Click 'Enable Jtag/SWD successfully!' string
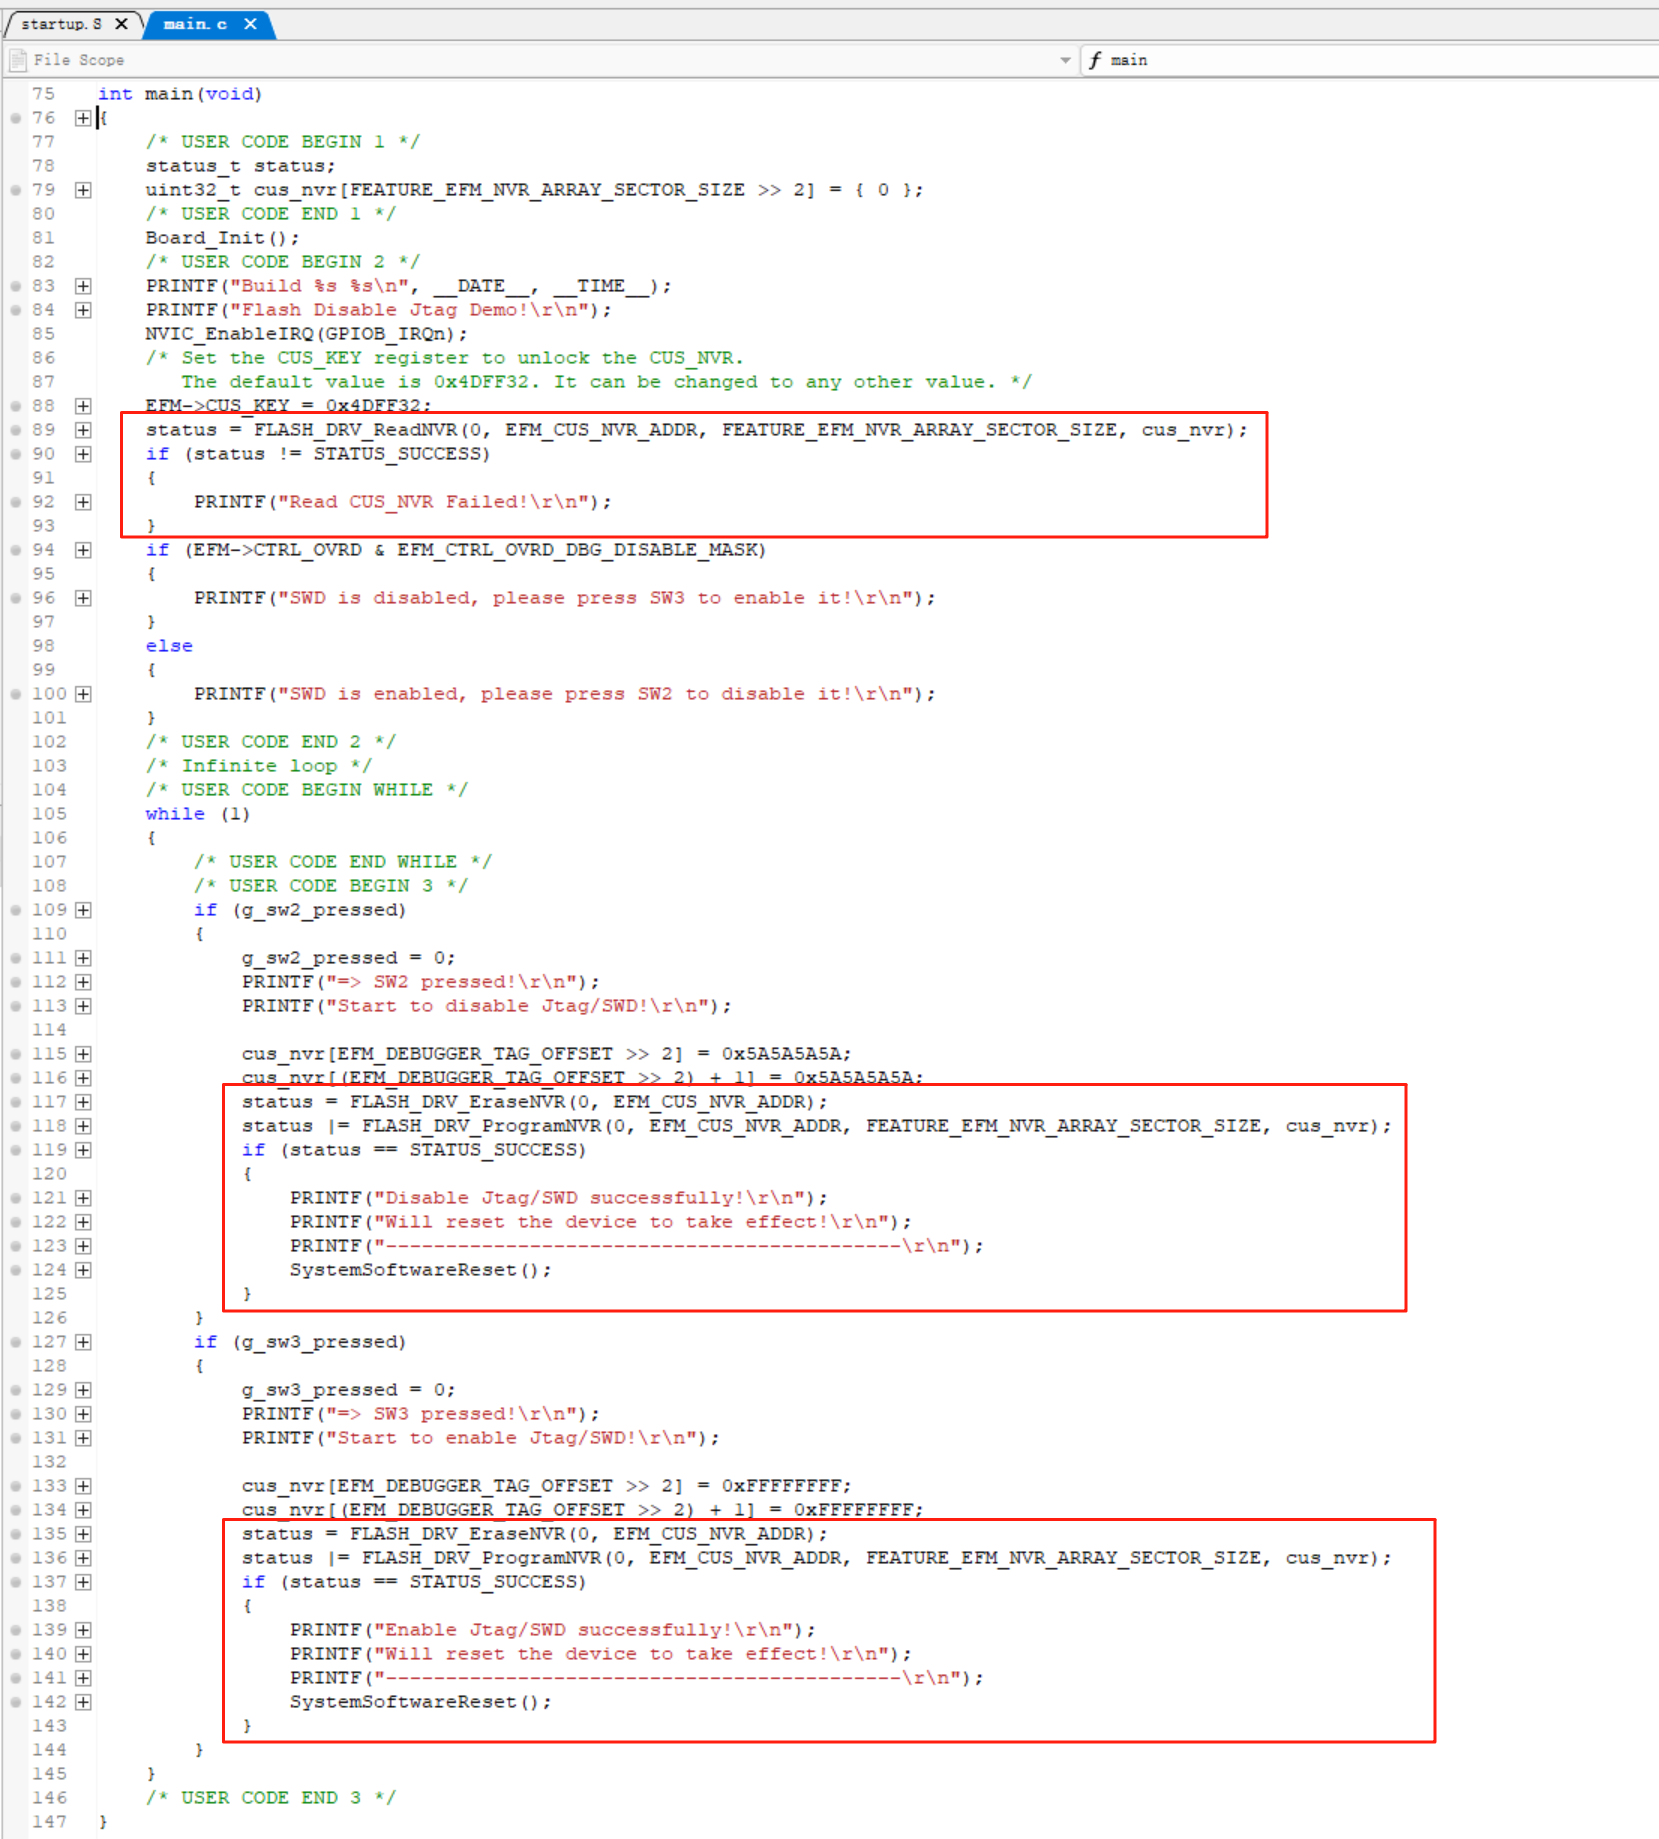 (x=584, y=1630)
